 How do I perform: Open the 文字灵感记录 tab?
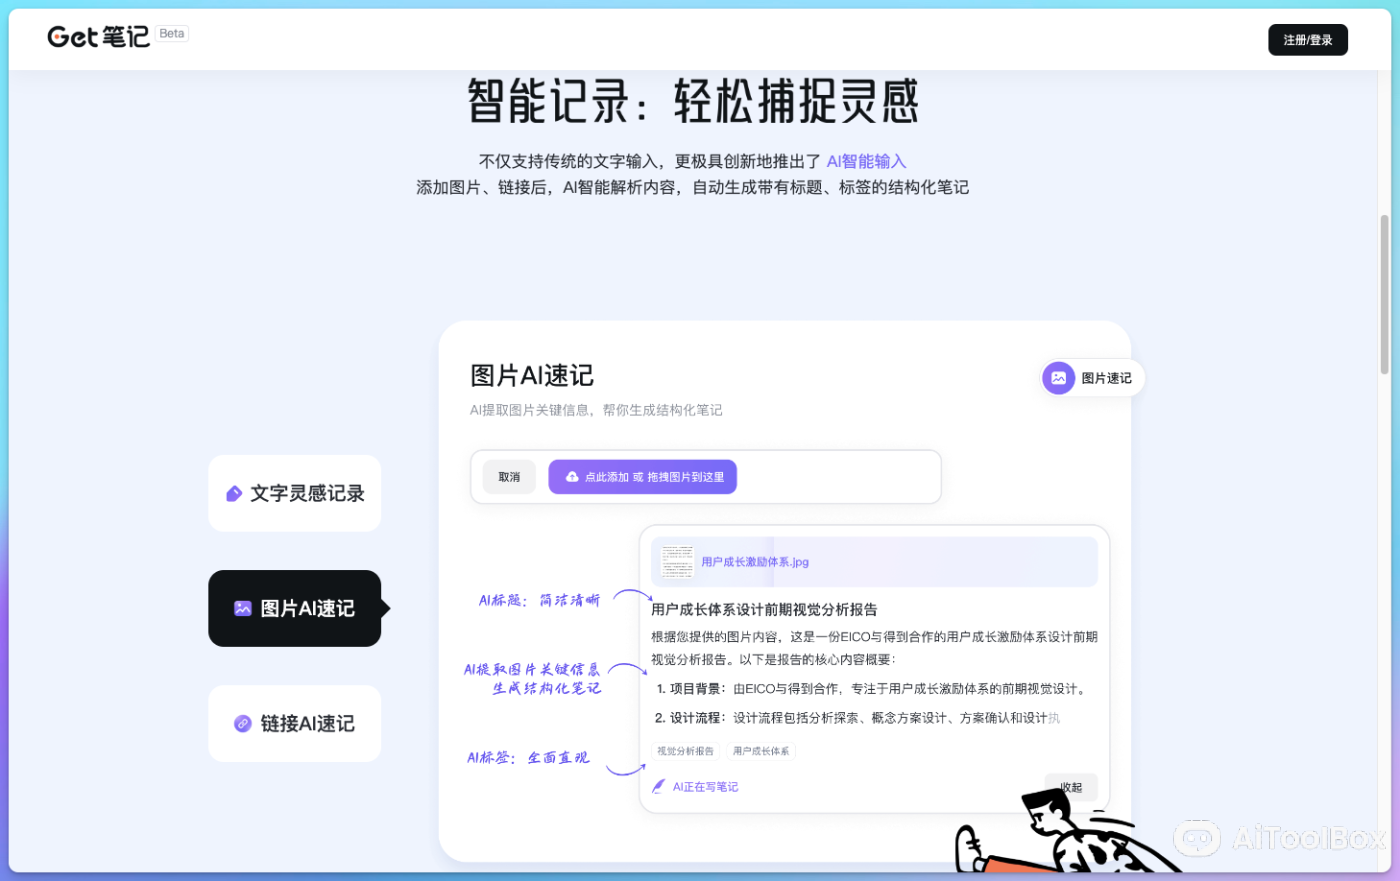[294, 493]
